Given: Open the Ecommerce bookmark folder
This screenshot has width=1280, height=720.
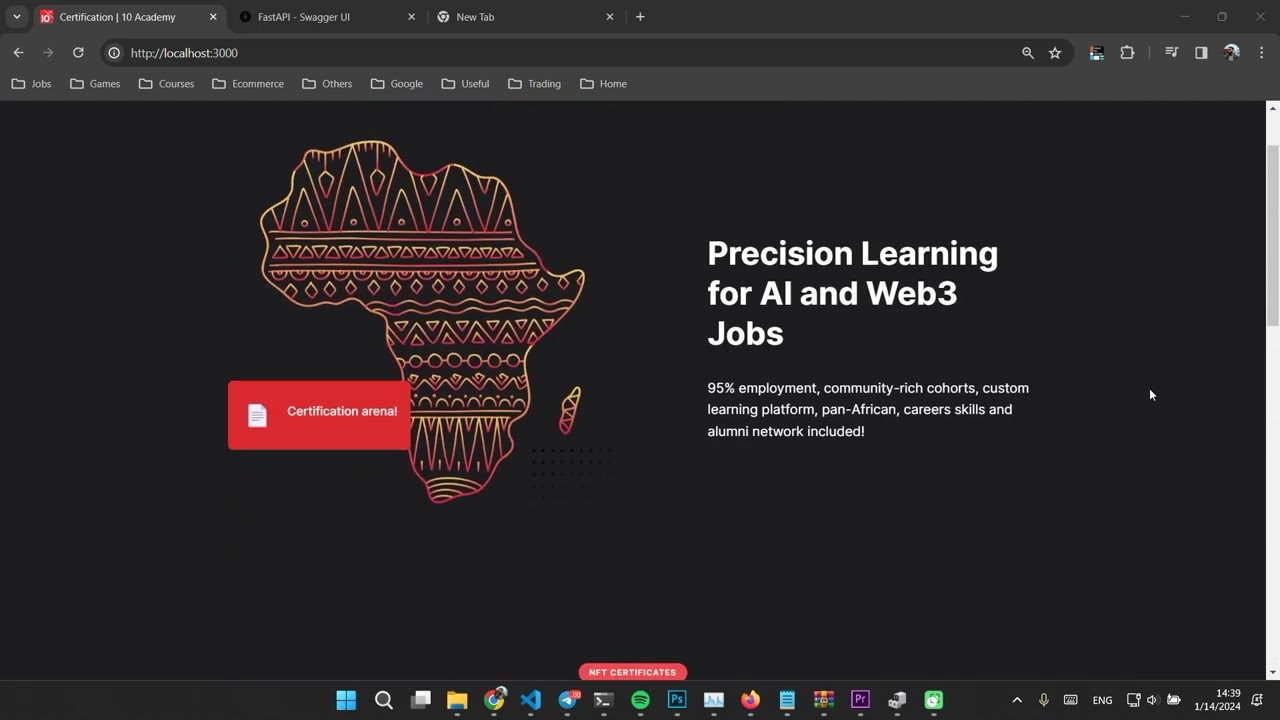Looking at the screenshot, I should click(x=248, y=84).
